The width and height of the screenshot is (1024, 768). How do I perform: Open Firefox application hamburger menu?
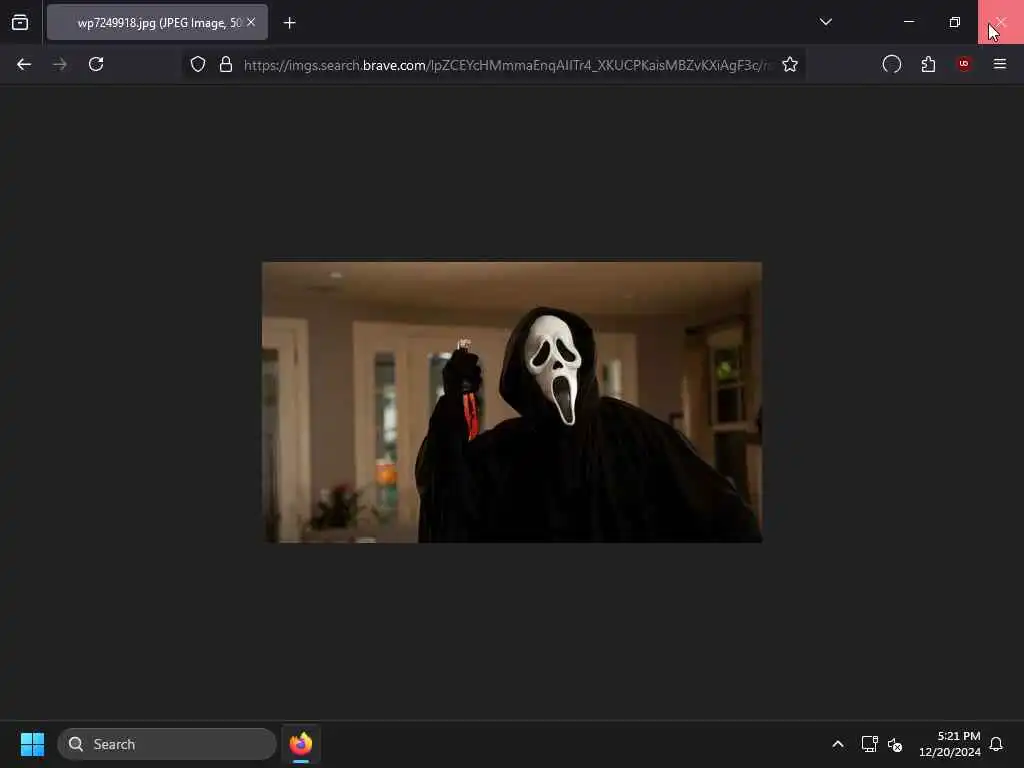pos(1000,64)
